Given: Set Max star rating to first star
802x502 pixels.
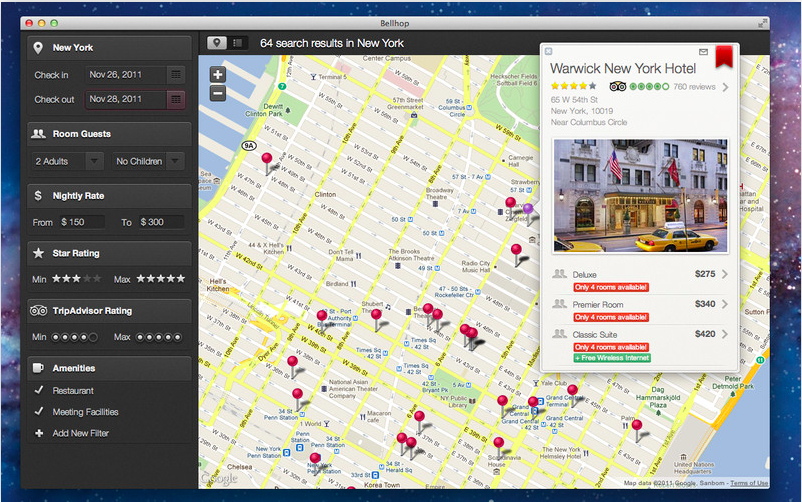Looking at the screenshot, I should [x=140, y=279].
